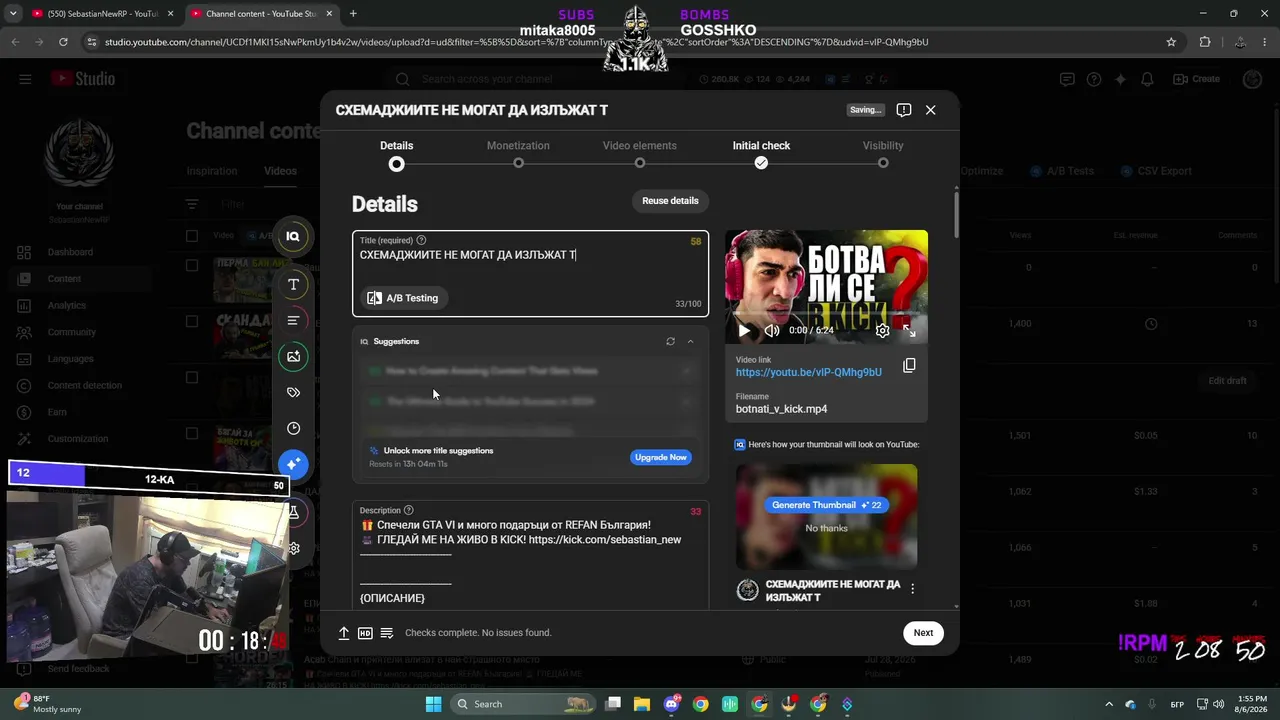This screenshot has height=720, width=1280.
Task: Click CSV Export in background page
Action: coord(1156,171)
